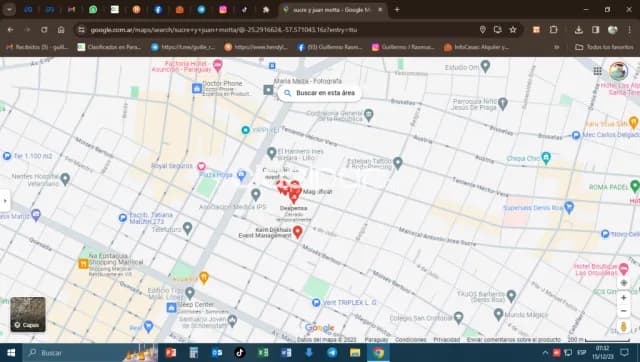Image resolution: width=640 pixels, height=362 pixels.
Task: Open Chrome downloads icon
Action: coord(578,30)
